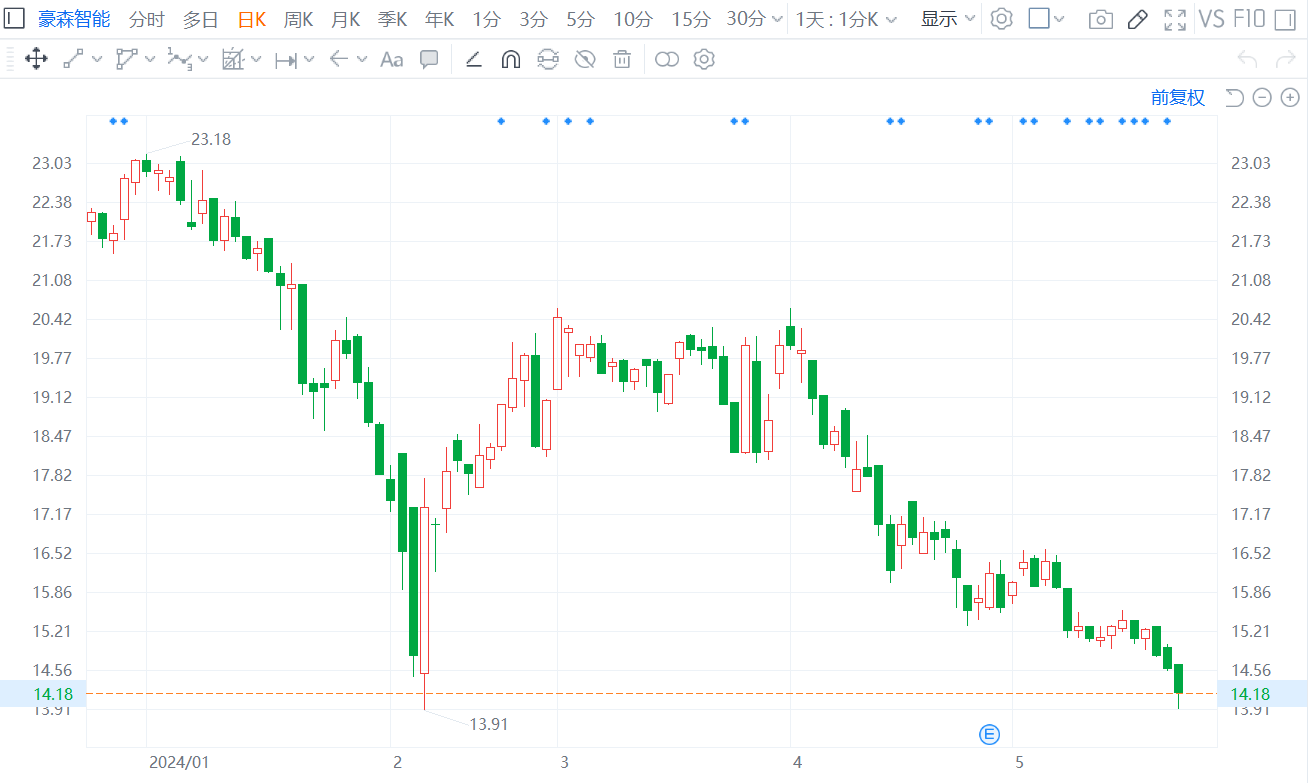
Task: Select the trend line drawing tool
Action: [73, 60]
